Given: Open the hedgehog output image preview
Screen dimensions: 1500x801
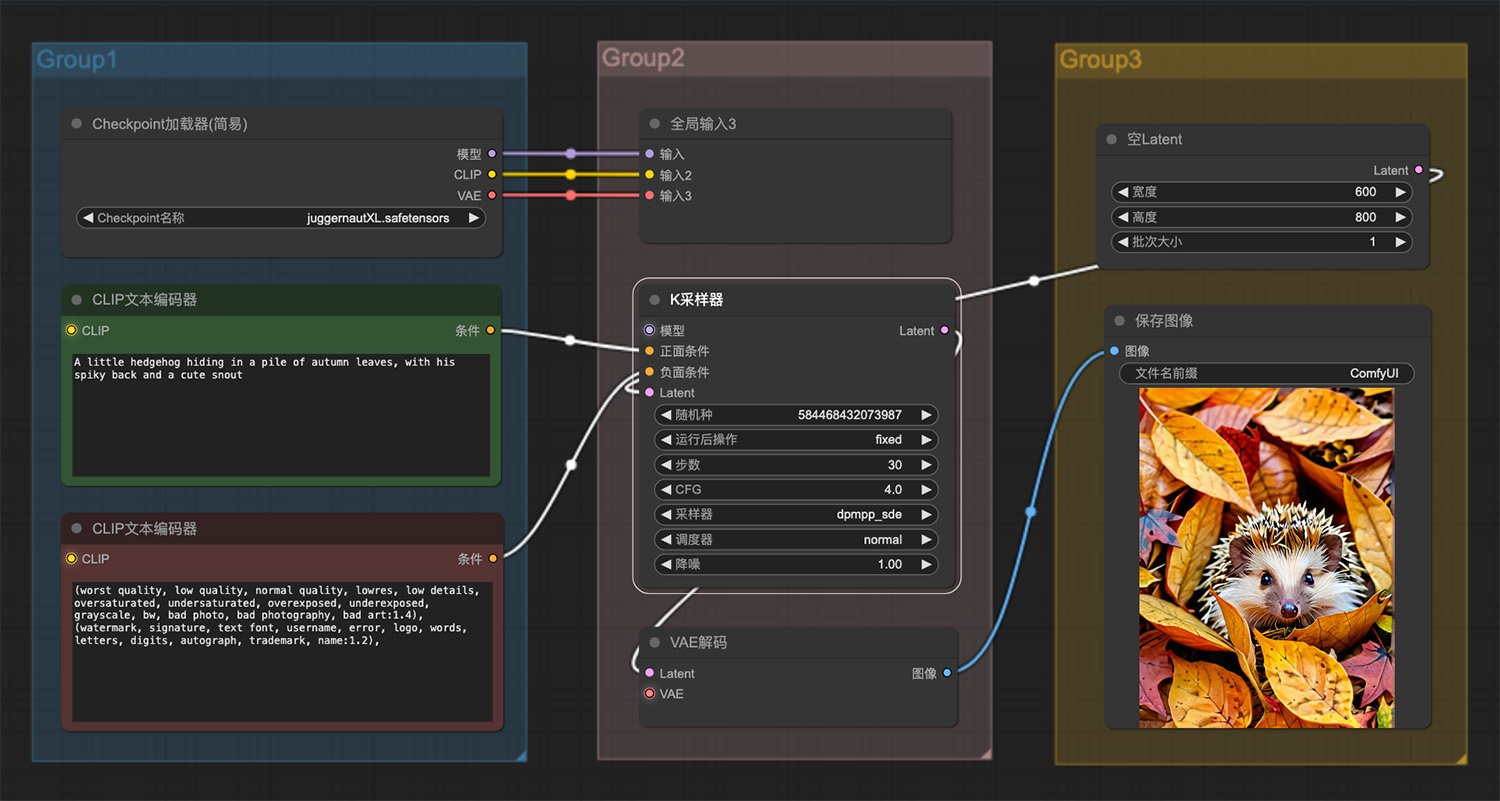Looking at the screenshot, I should [x=1267, y=558].
